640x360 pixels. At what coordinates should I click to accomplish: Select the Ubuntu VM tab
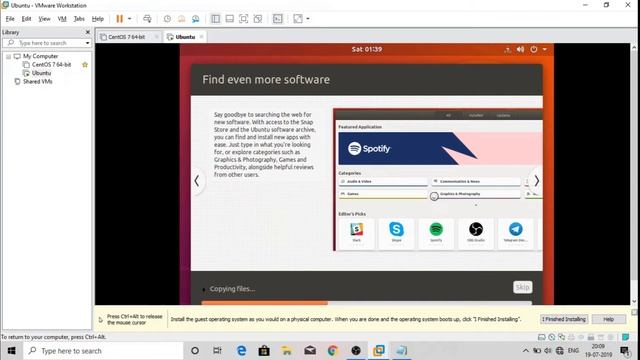(185, 37)
